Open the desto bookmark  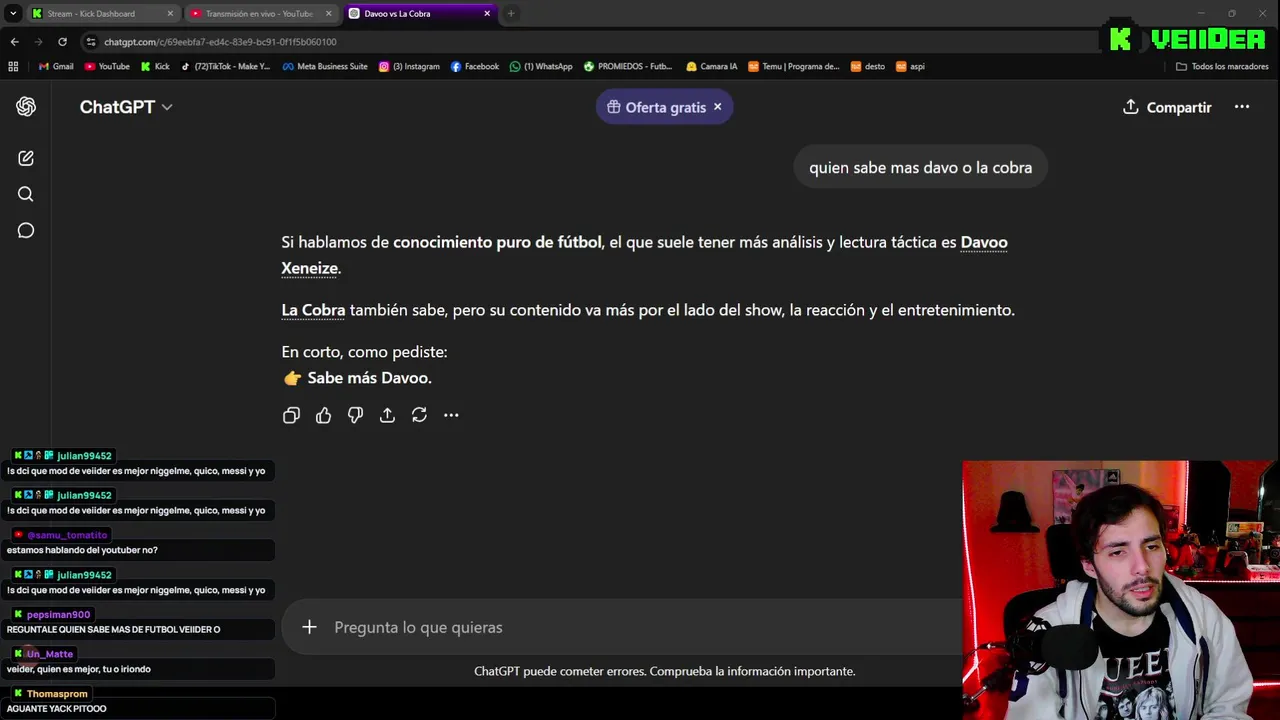pyautogui.click(x=868, y=66)
